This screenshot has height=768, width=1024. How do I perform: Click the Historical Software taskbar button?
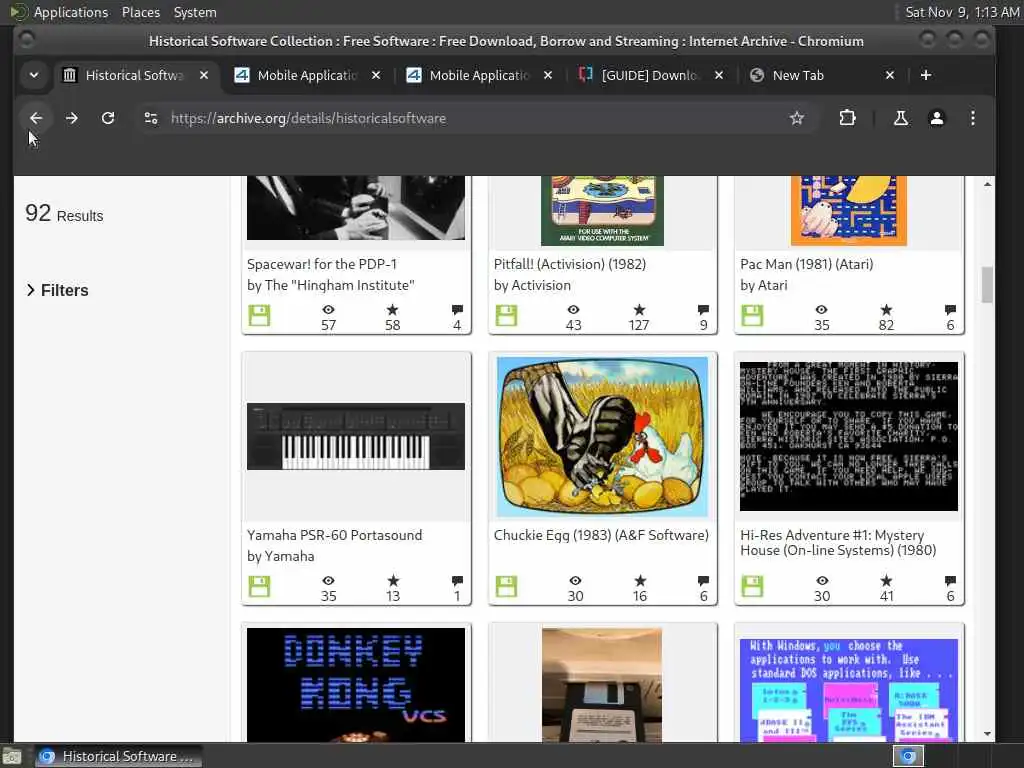[118, 756]
